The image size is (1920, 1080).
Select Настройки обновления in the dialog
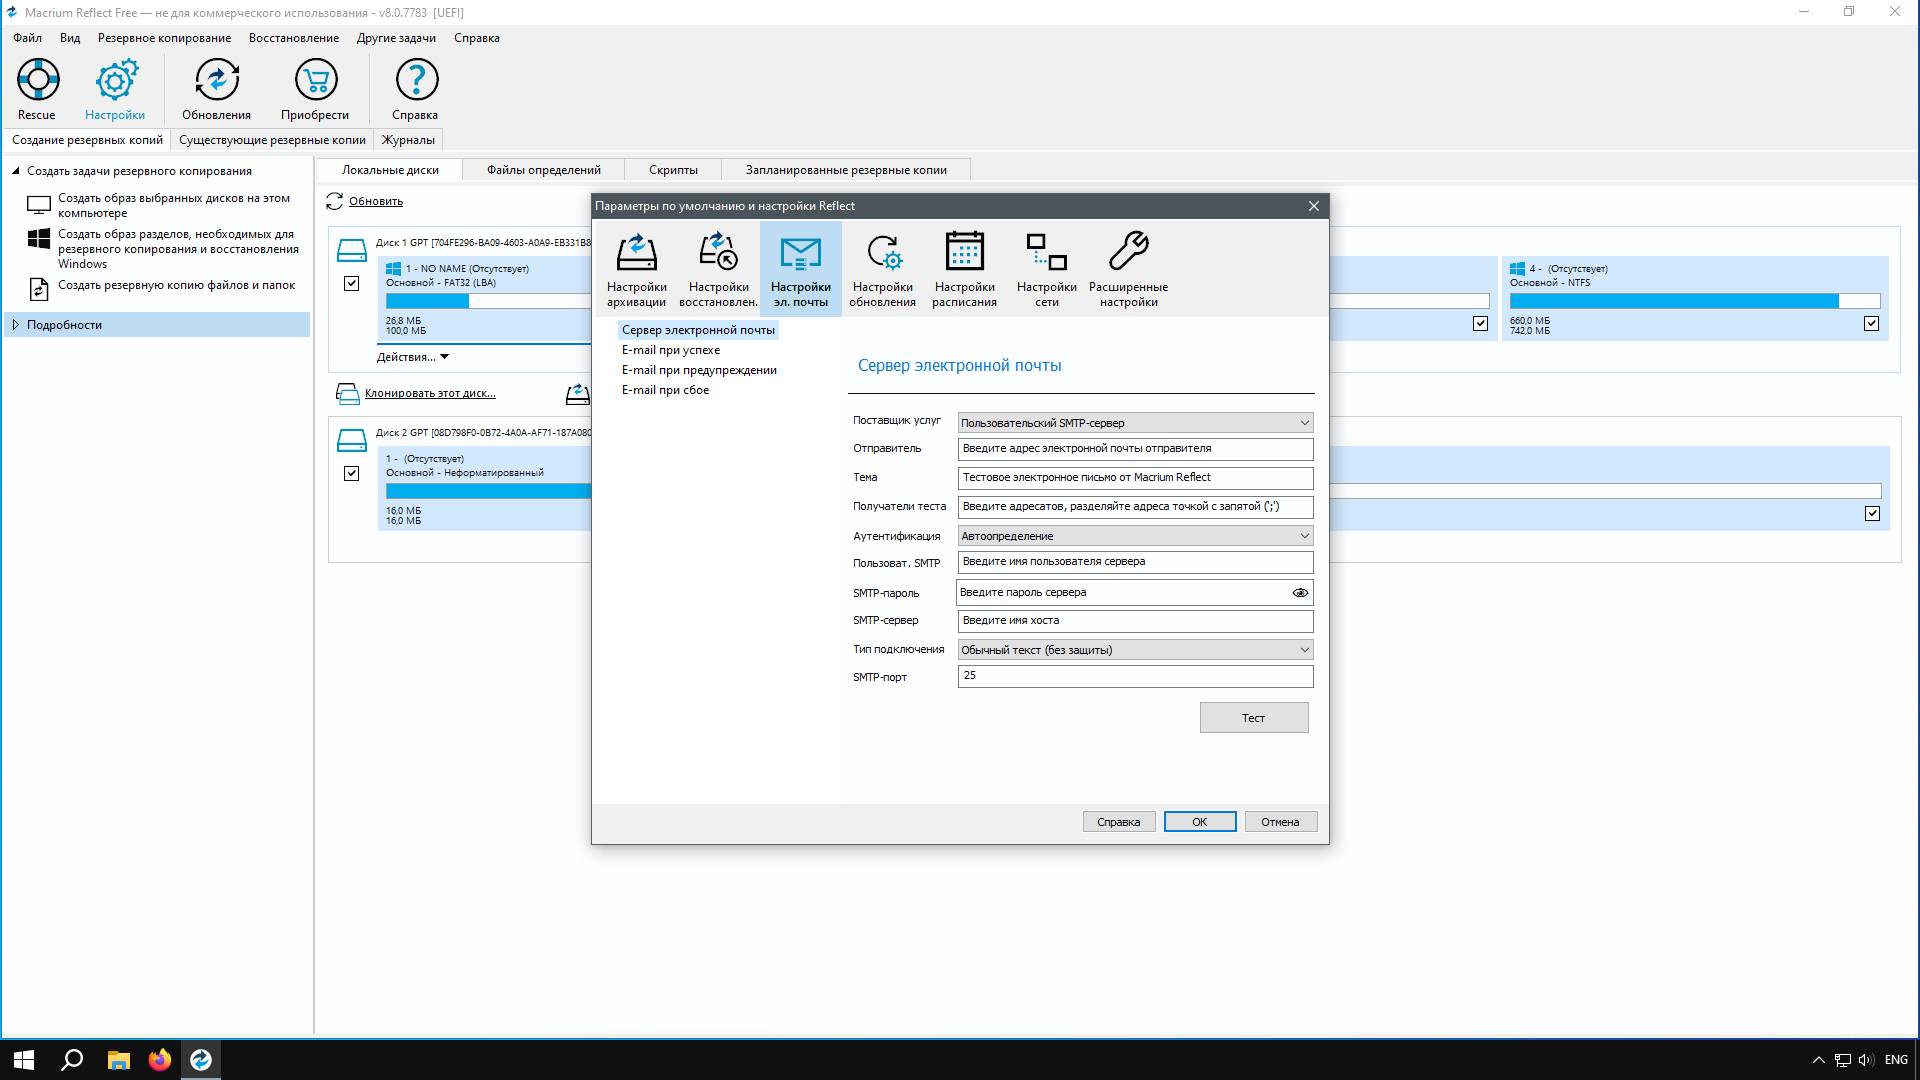883,269
